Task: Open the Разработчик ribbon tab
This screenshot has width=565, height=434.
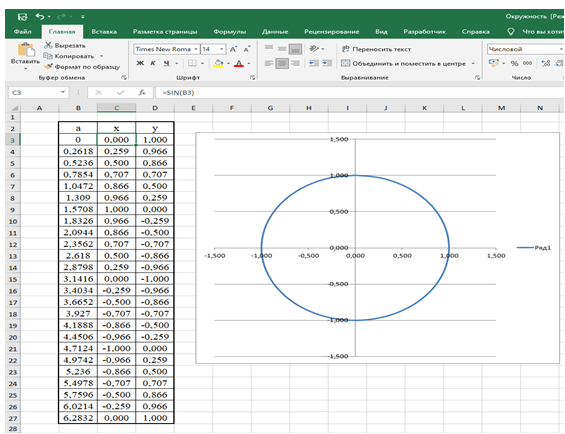Action: [x=424, y=32]
